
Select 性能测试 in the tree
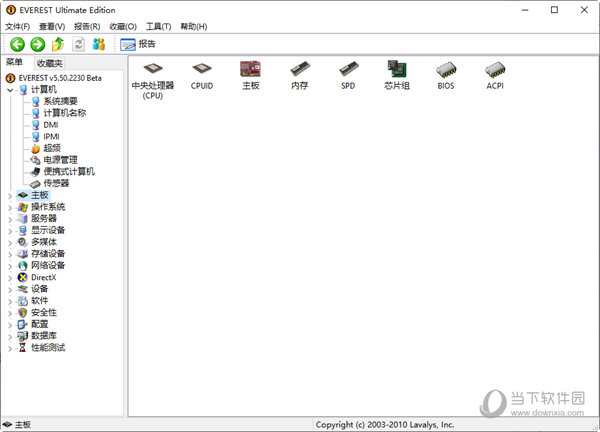[x=48, y=348]
